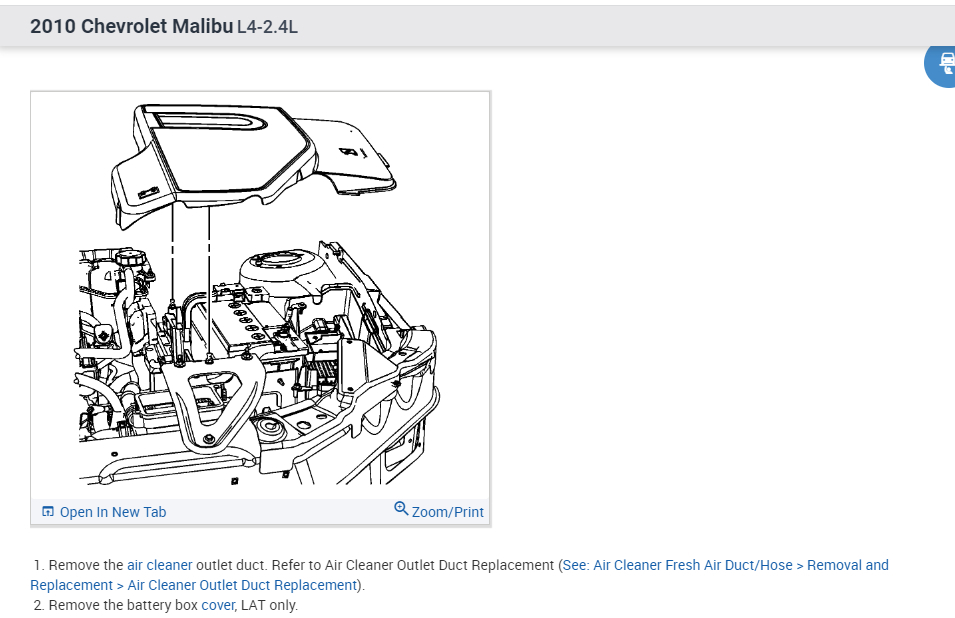Click the L4-2.4L engine label
955x618 pixels.
[267, 27]
